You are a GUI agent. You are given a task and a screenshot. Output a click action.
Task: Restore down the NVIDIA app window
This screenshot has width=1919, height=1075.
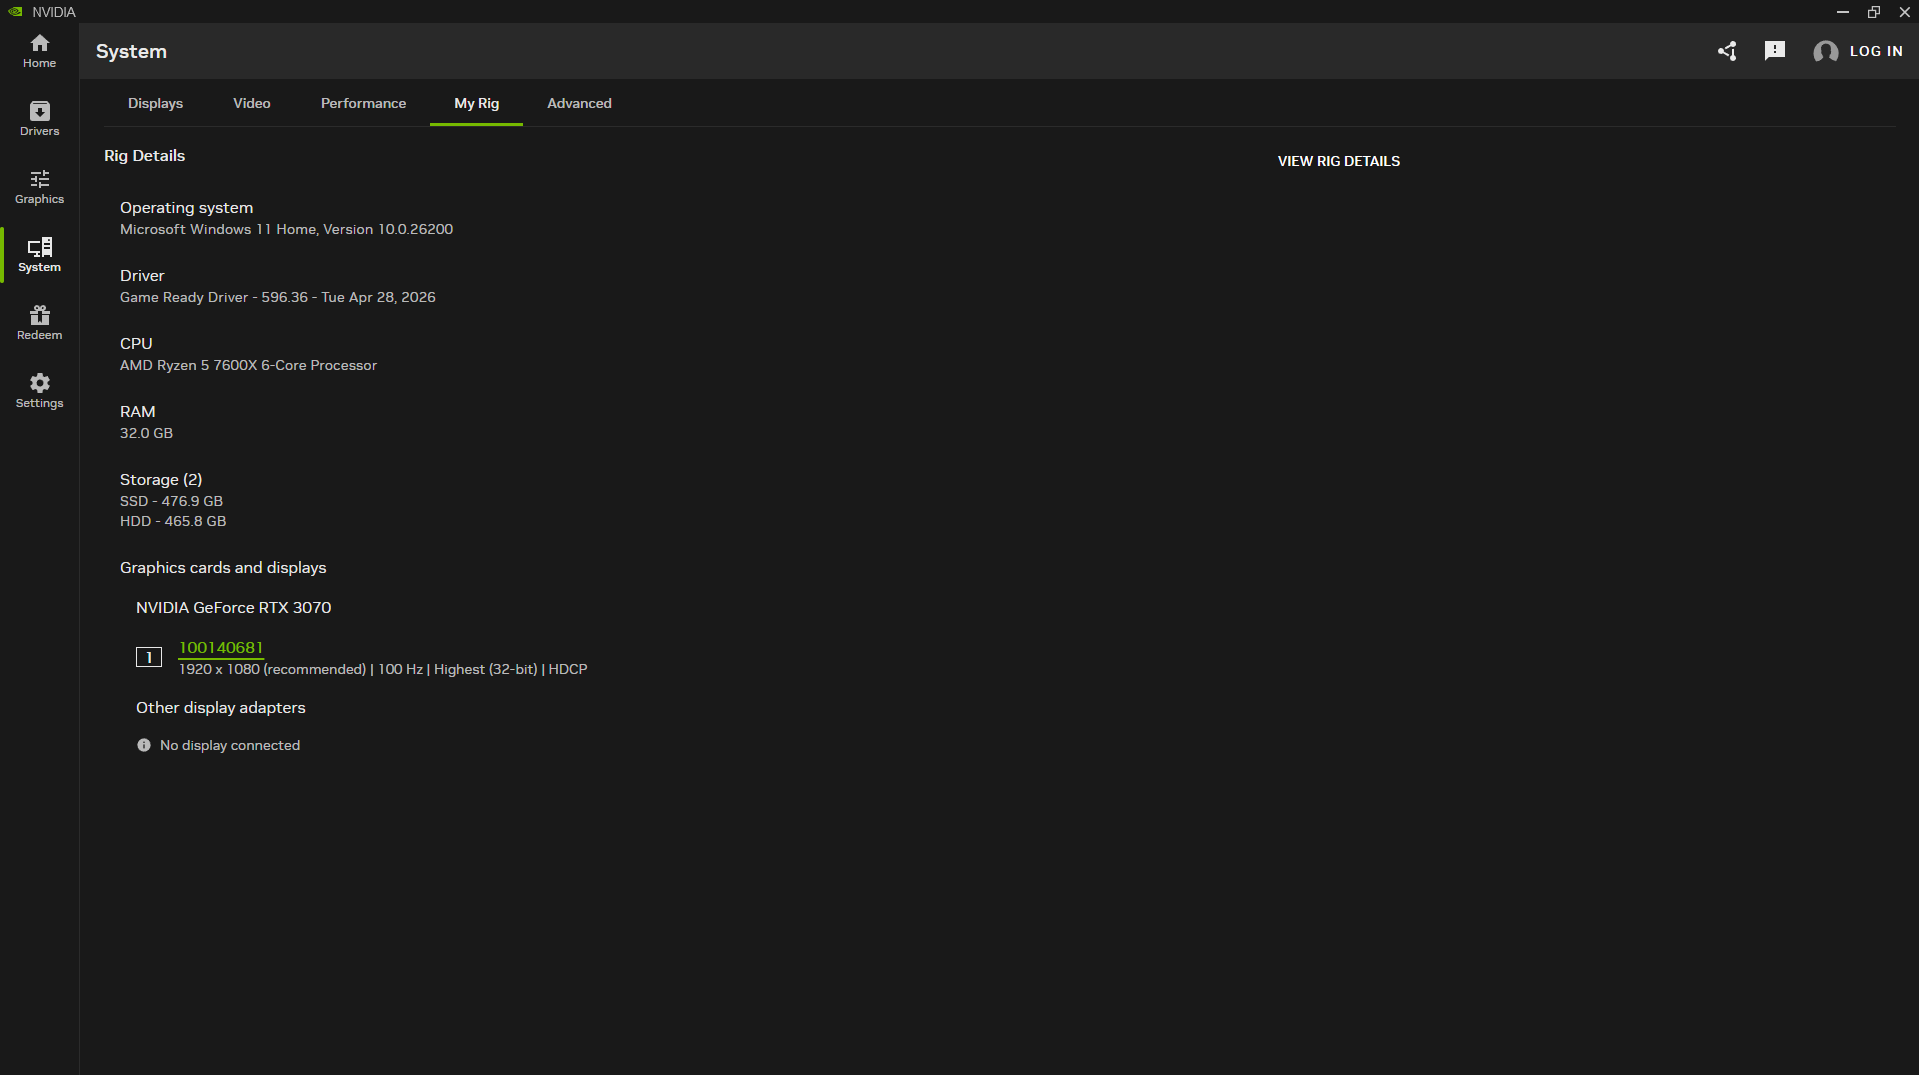click(1873, 12)
